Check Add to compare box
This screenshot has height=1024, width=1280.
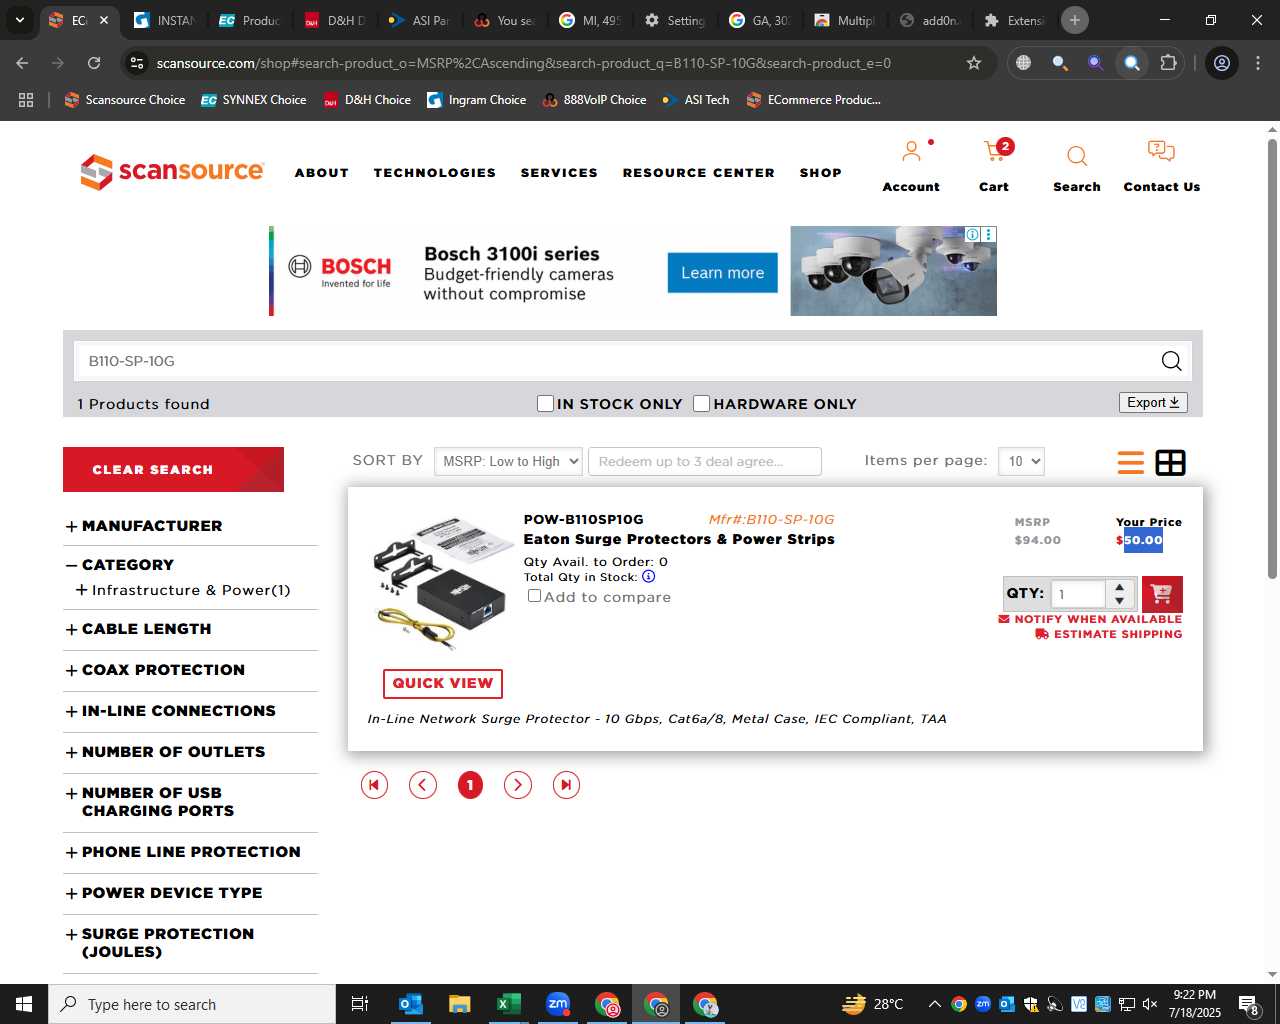point(534,596)
